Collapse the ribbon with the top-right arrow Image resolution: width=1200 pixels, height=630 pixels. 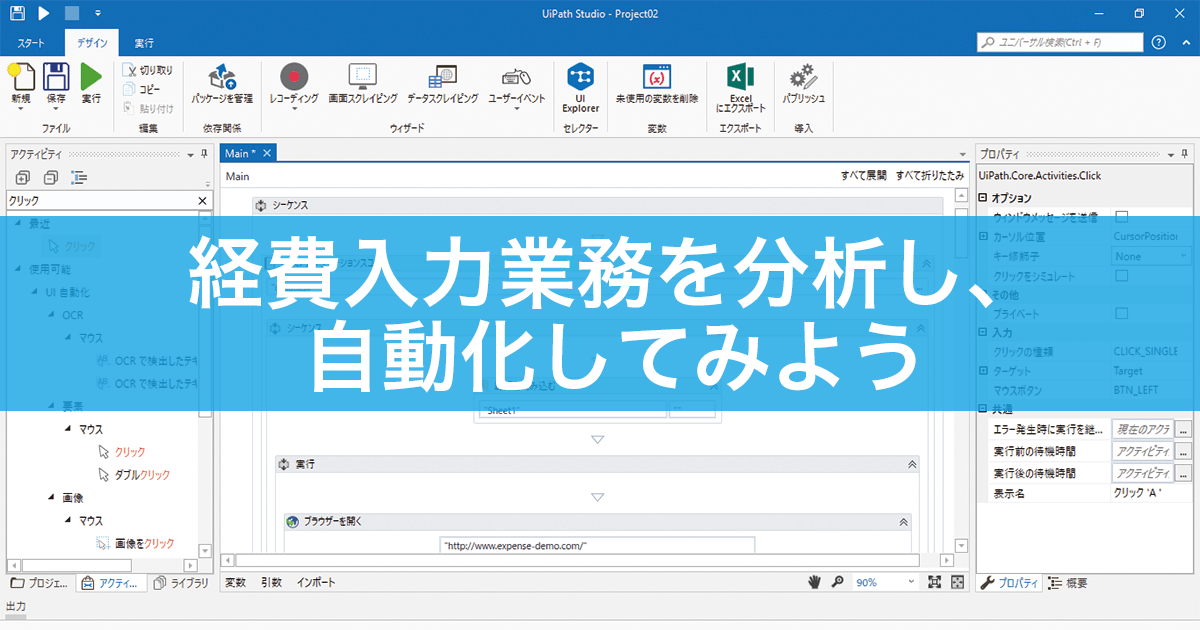point(1185,42)
